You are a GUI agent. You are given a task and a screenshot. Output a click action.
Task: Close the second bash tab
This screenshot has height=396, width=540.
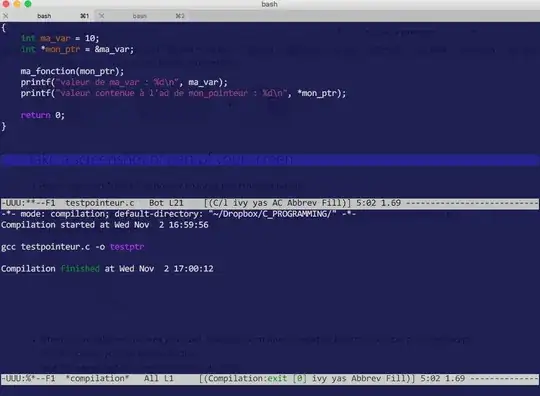[x=101, y=16]
